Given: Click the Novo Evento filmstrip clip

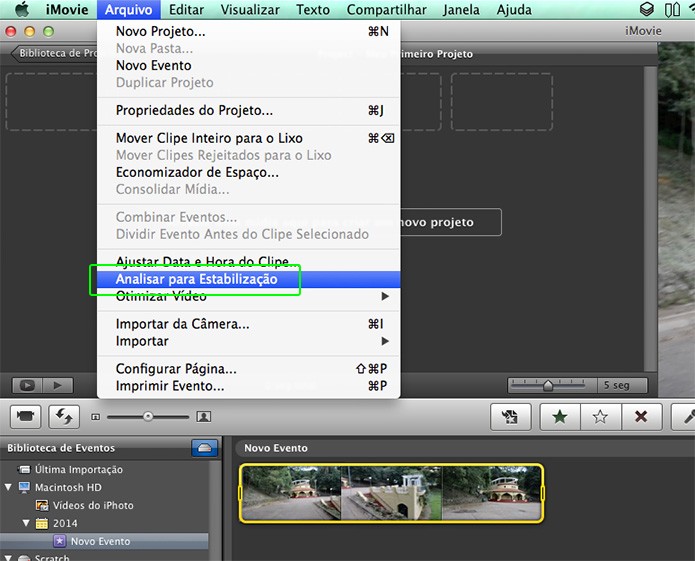Looking at the screenshot, I should tap(391, 493).
